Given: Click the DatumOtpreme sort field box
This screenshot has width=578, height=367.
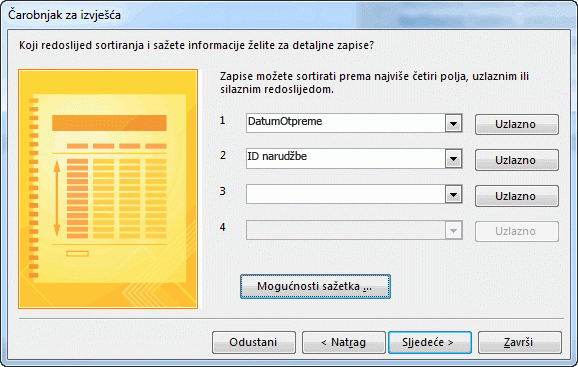Looking at the screenshot, I should point(354,123).
